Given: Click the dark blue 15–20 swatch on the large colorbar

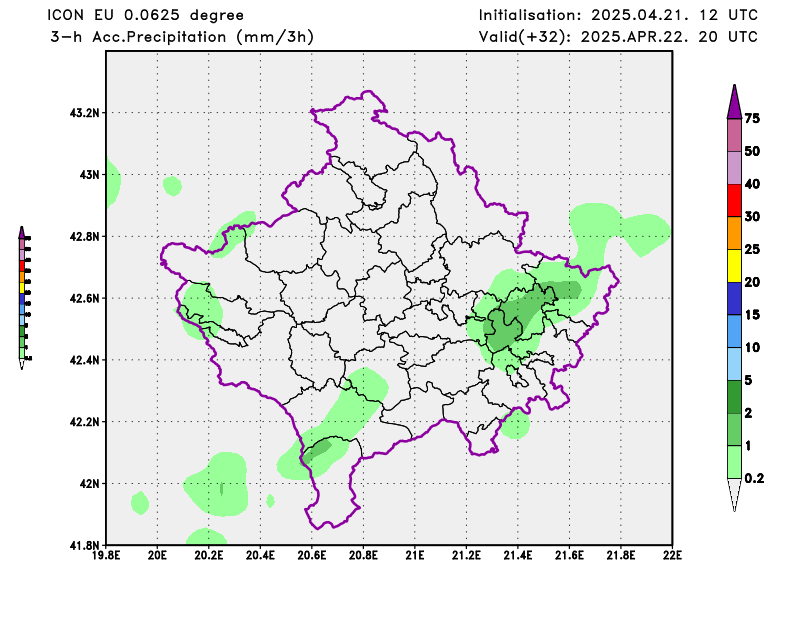Looking at the screenshot, I should tap(734, 299).
